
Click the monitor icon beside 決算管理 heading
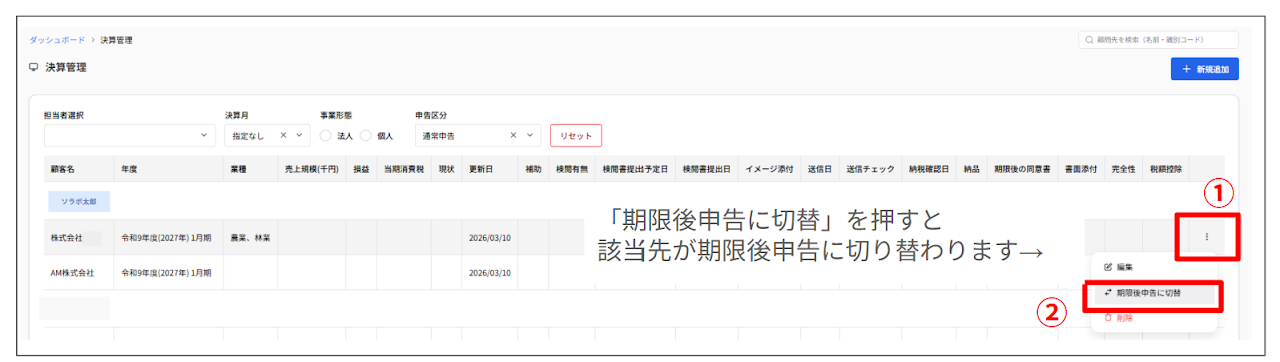point(33,68)
